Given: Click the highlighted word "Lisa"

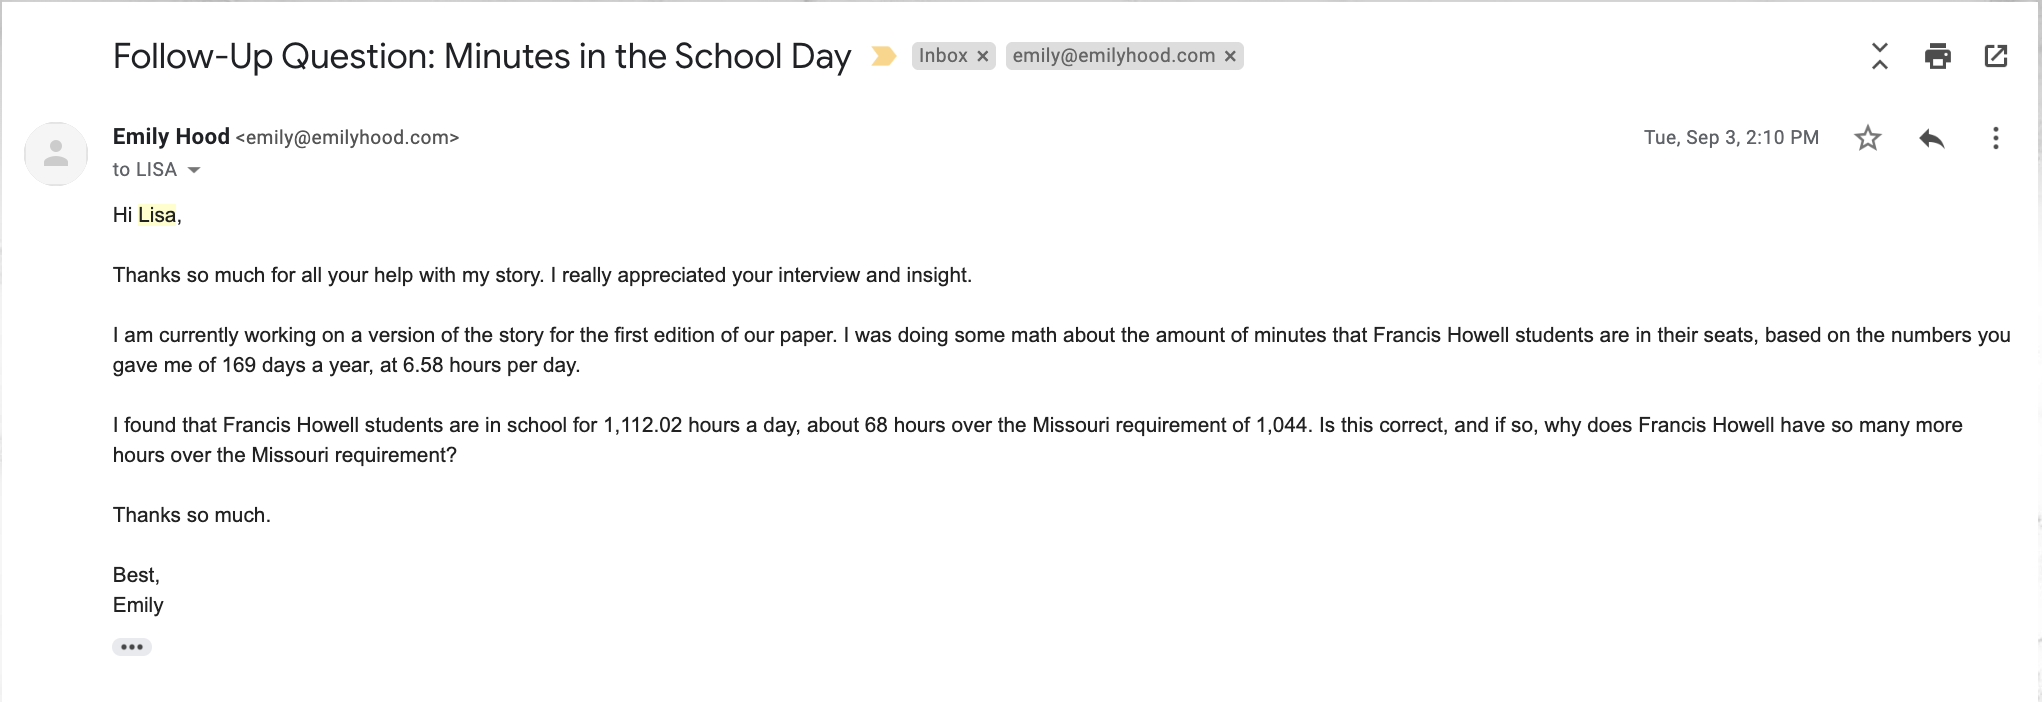Looking at the screenshot, I should point(157,215).
